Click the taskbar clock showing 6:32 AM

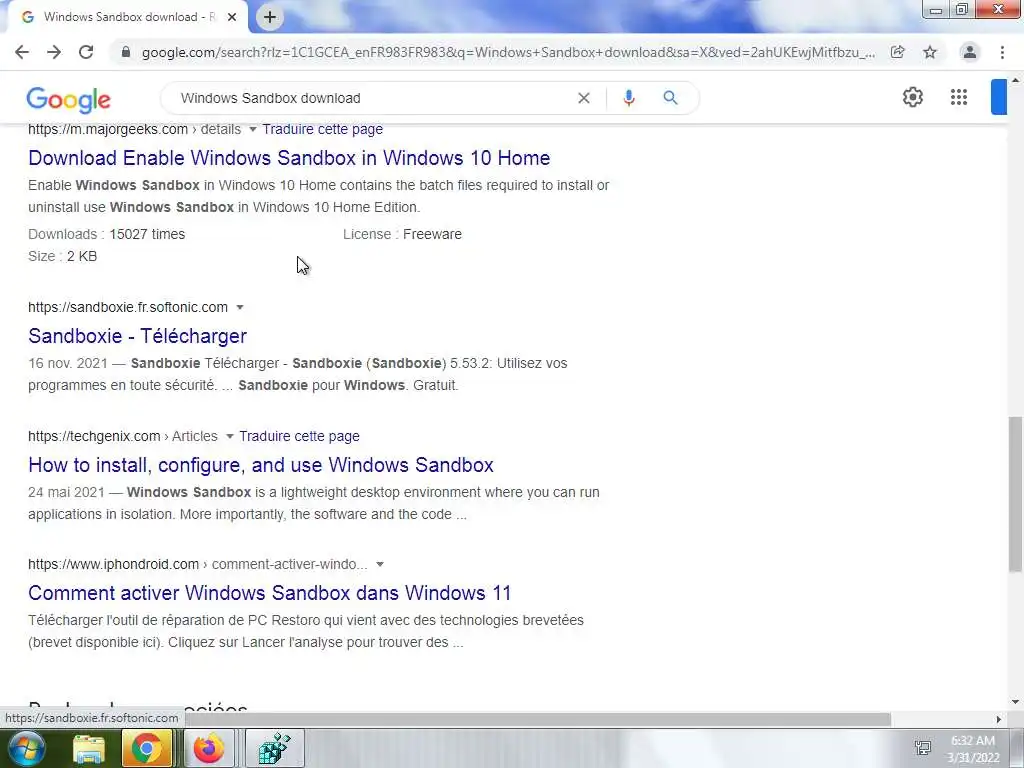(x=973, y=749)
